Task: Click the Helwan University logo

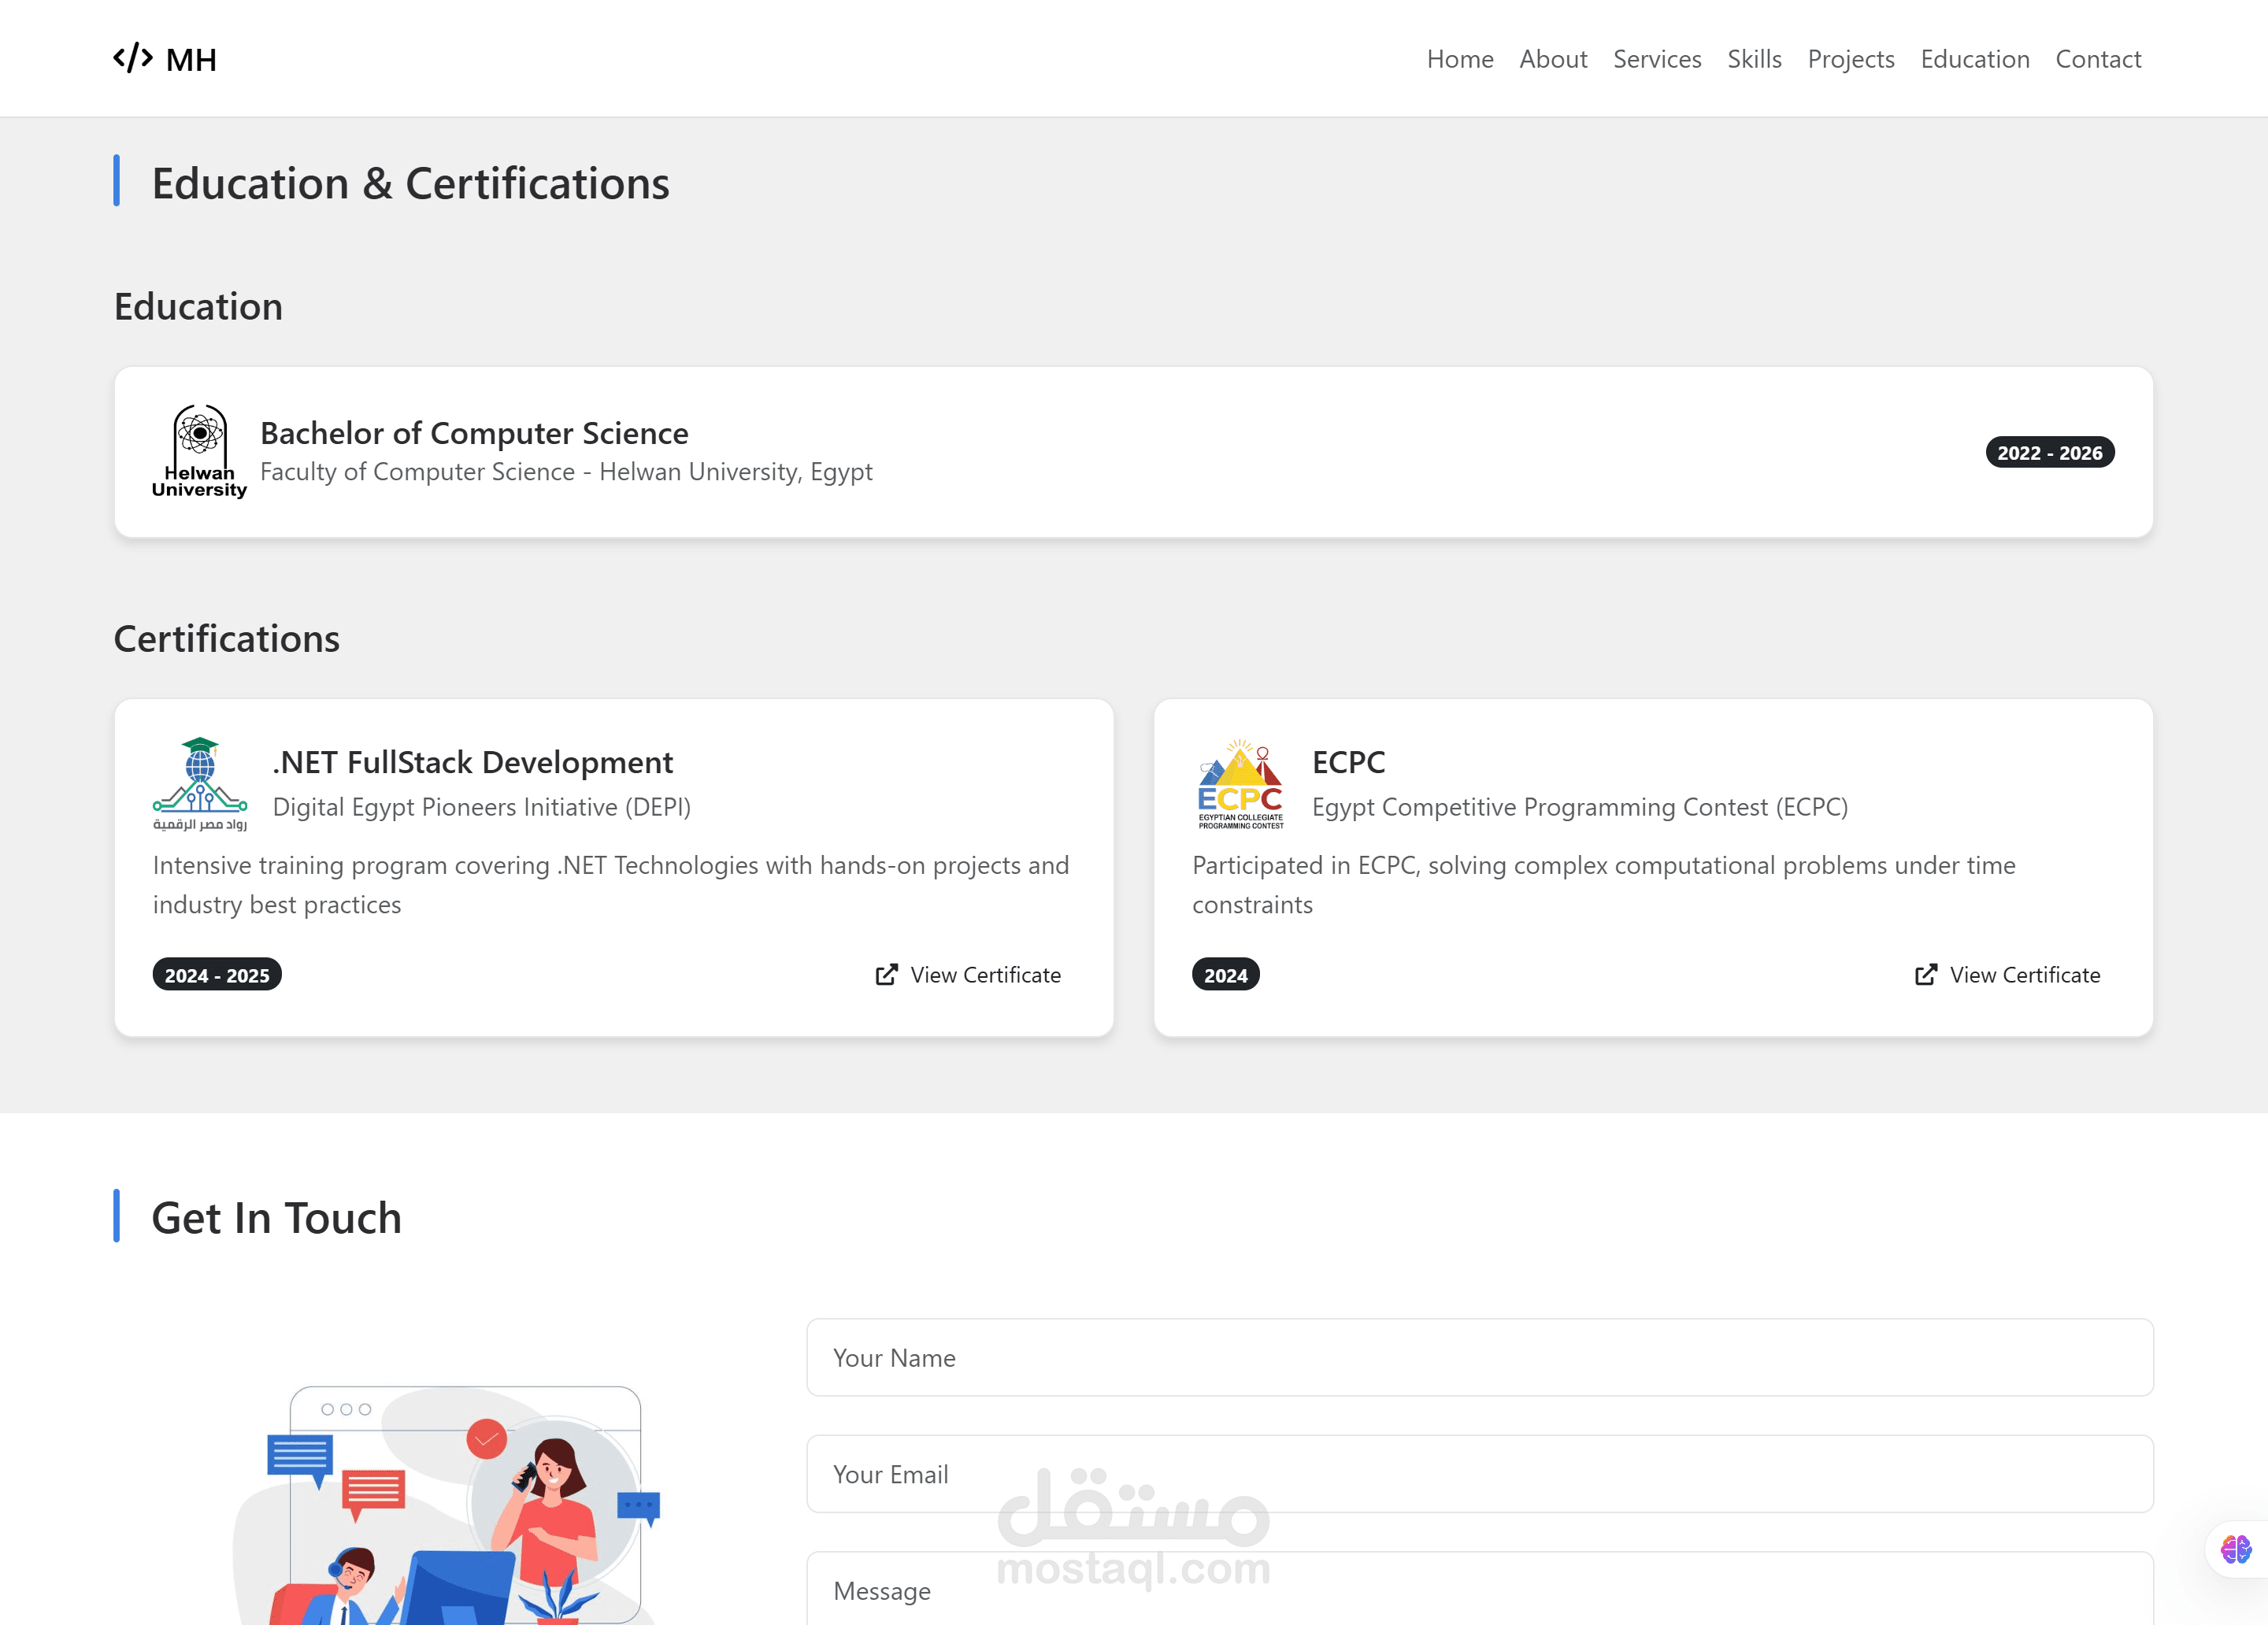Action: [x=199, y=451]
